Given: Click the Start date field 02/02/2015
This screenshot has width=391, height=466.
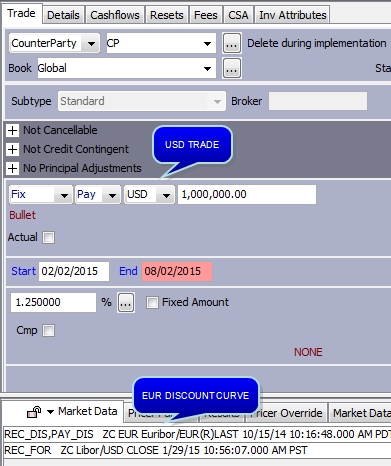Looking at the screenshot, I should [x=74, y=271].
